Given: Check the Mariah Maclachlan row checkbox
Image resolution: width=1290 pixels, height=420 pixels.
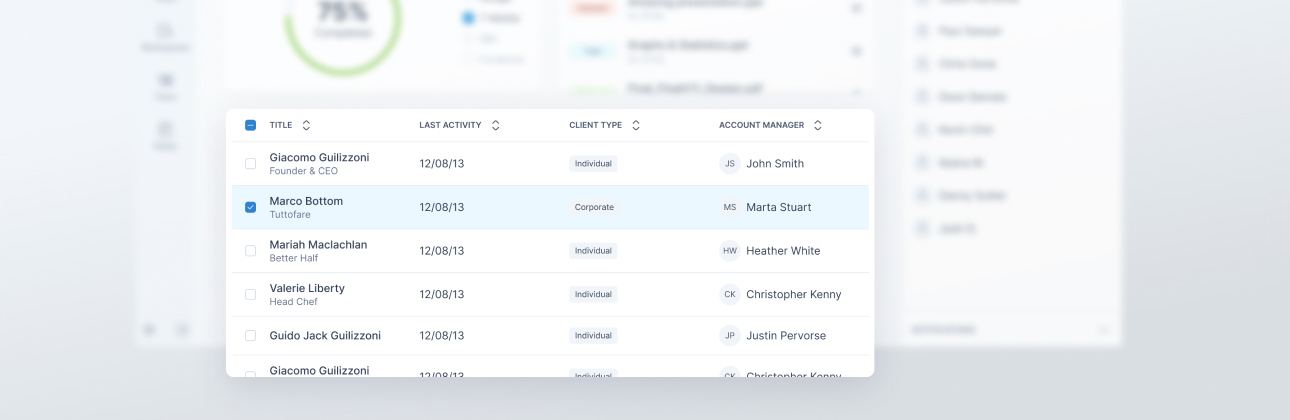Looking at the screenshot, I should click(x=250, y=251).
